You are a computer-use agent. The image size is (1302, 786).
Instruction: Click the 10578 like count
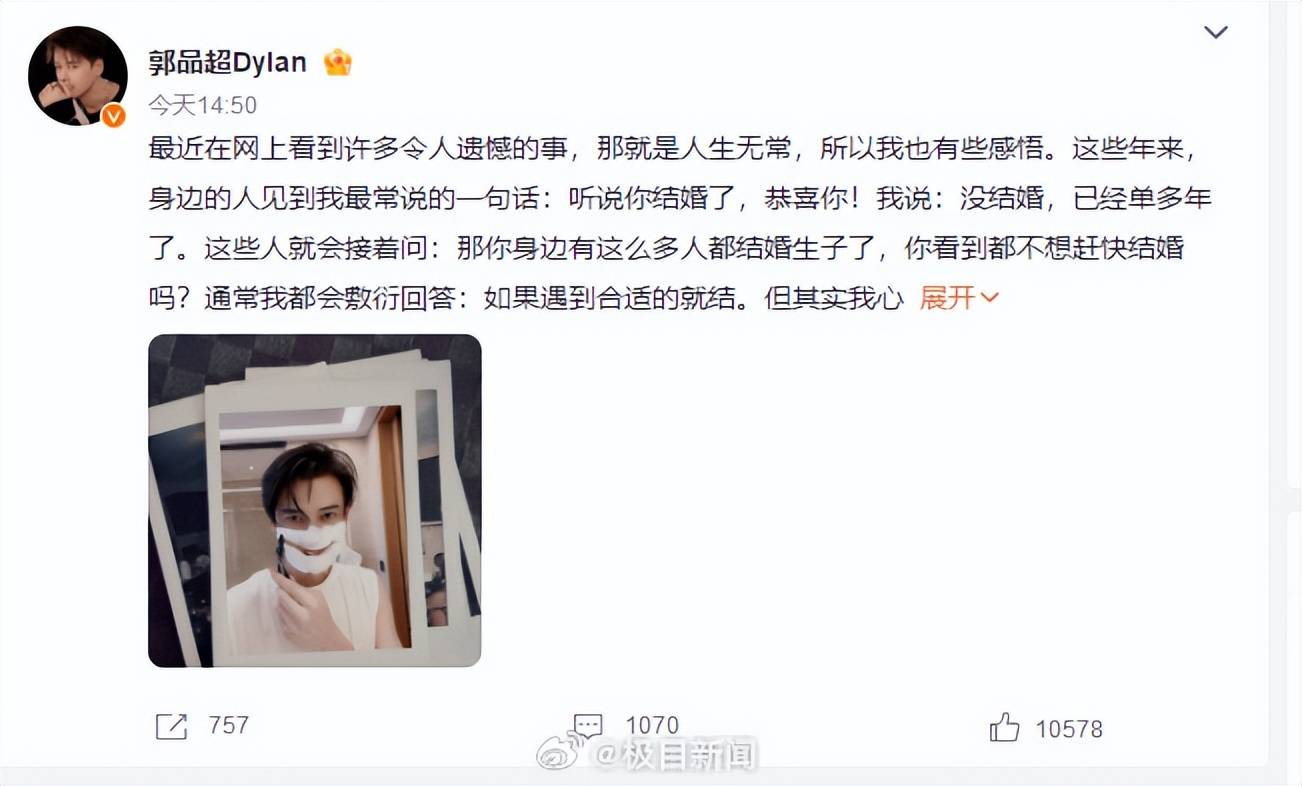(1069, 729)
